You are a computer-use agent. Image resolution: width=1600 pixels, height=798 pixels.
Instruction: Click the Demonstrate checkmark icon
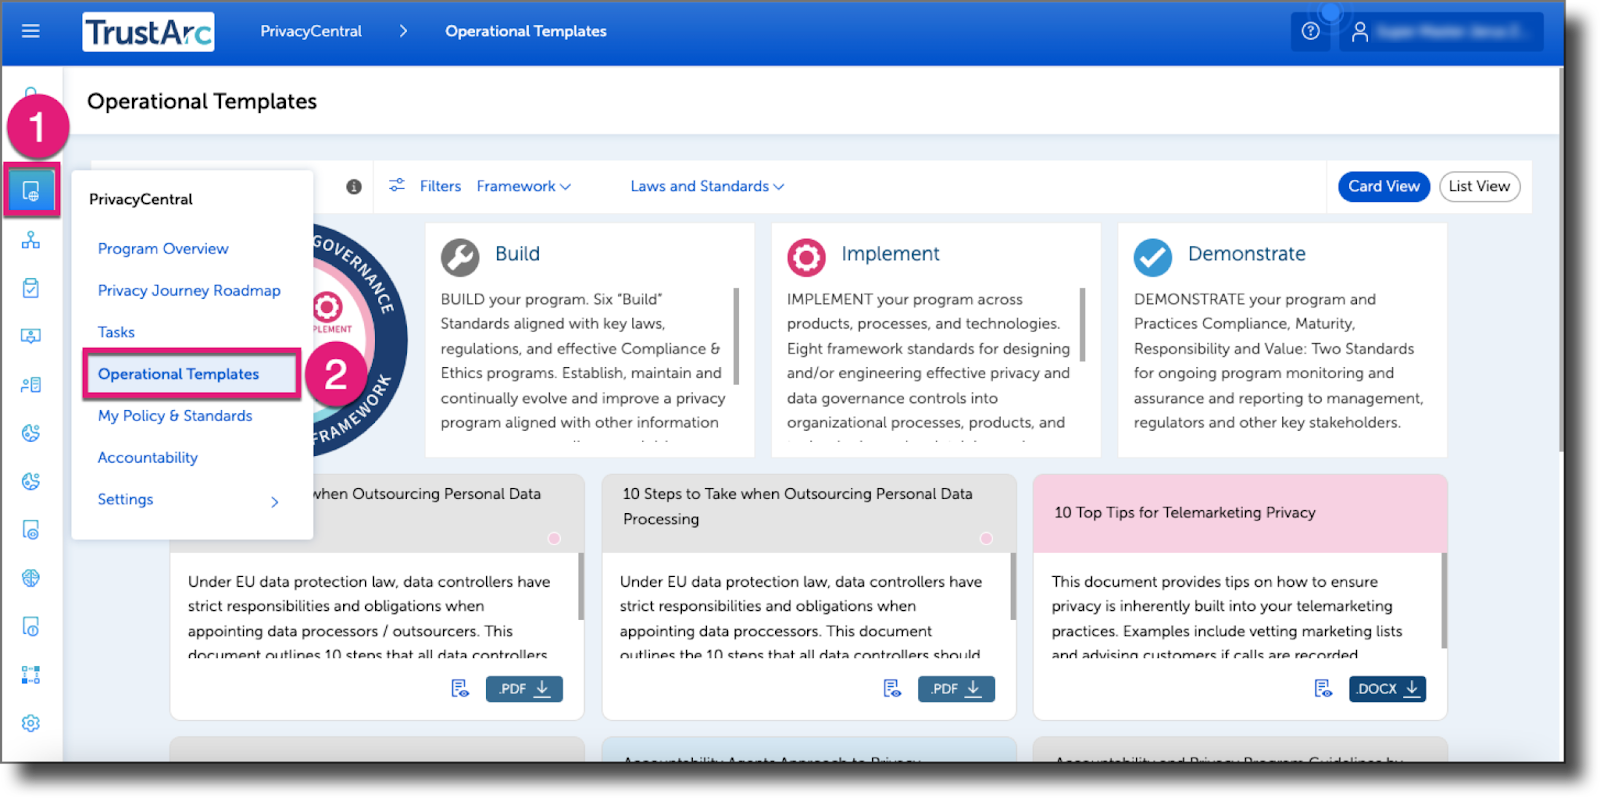tap(1153, 257)
